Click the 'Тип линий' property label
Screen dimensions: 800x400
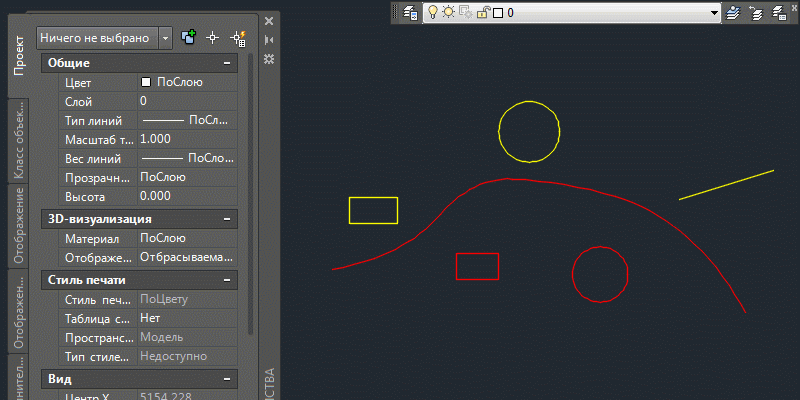pyautogui.click(x=93, y=121)
